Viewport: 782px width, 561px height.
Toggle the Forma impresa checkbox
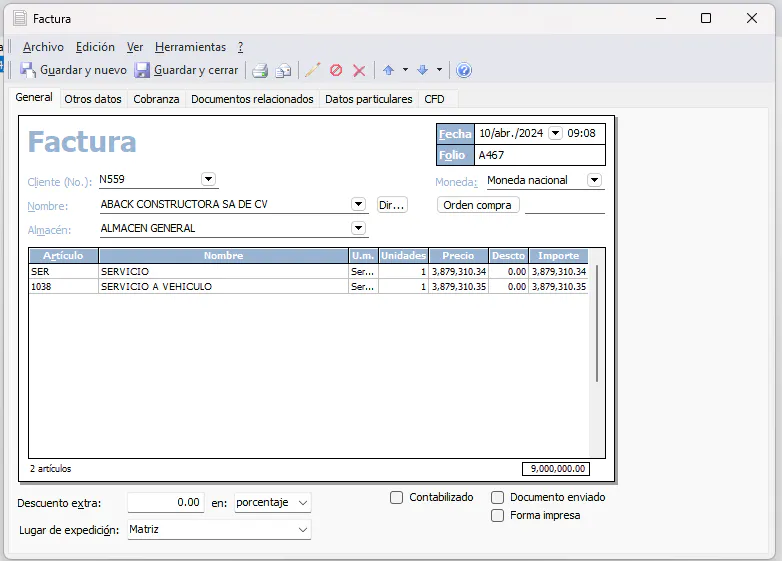[x=497, y=515]
